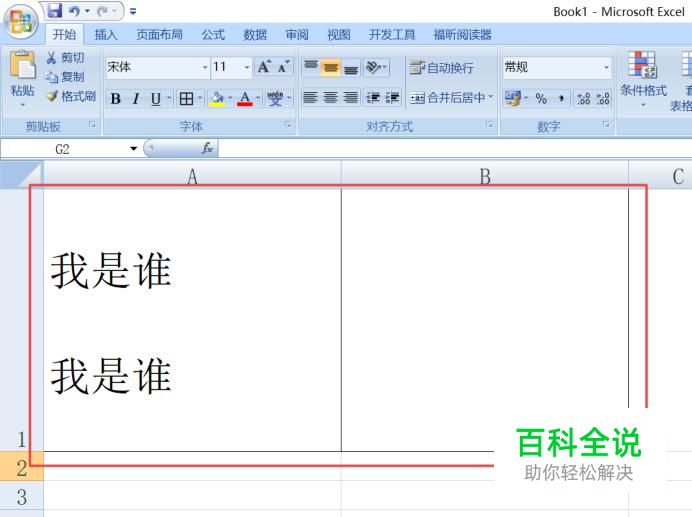Viewport: 692px width, 517px height.
Task: Increase decimal places
Action: pyautogui.click(x=583, y=98)
